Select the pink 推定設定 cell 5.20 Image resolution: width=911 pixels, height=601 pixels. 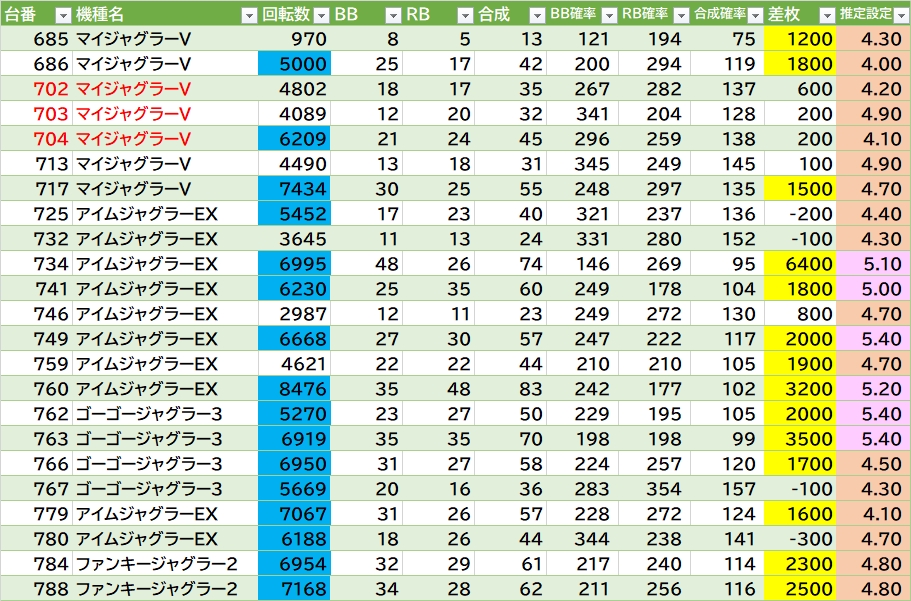(x=873, y=389)
